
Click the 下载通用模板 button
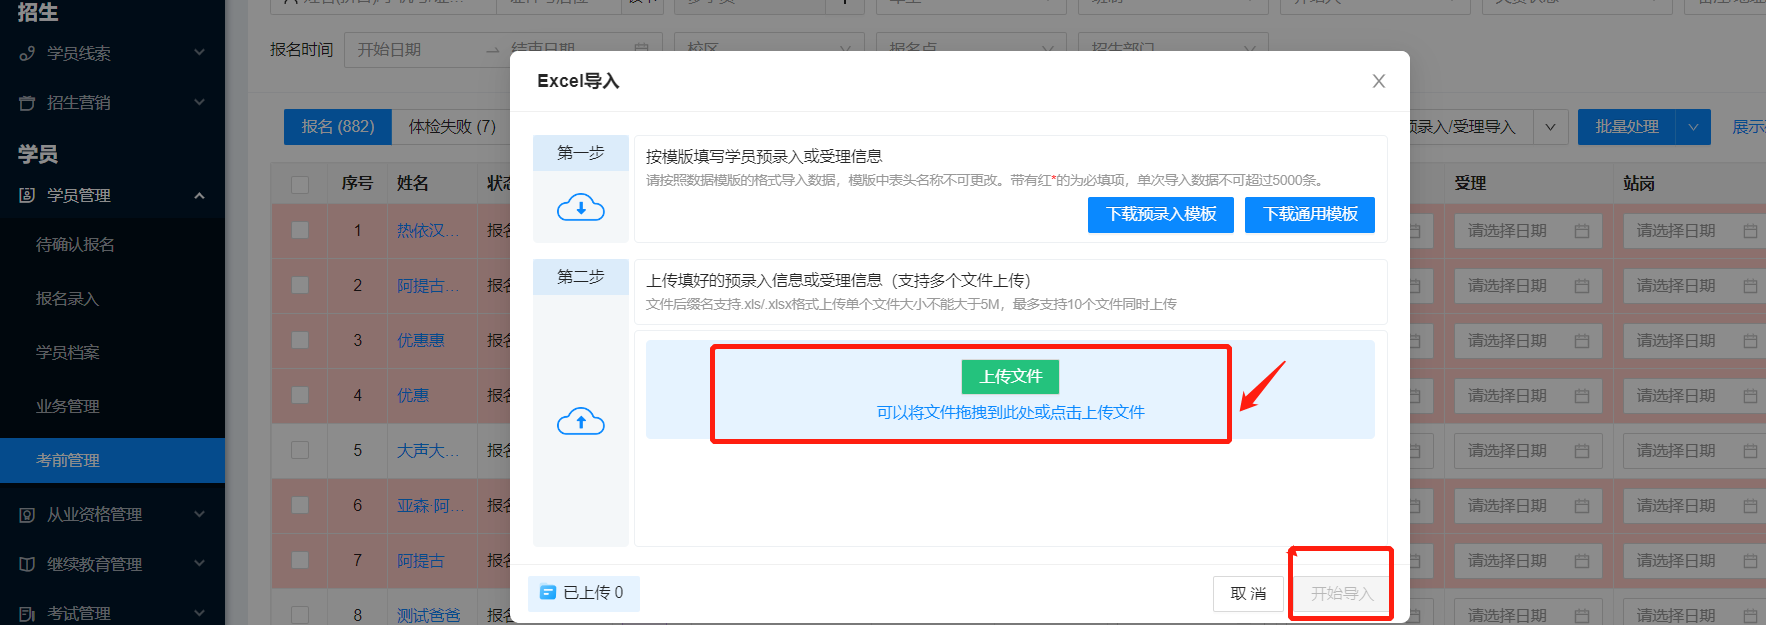click(1310, 214)
